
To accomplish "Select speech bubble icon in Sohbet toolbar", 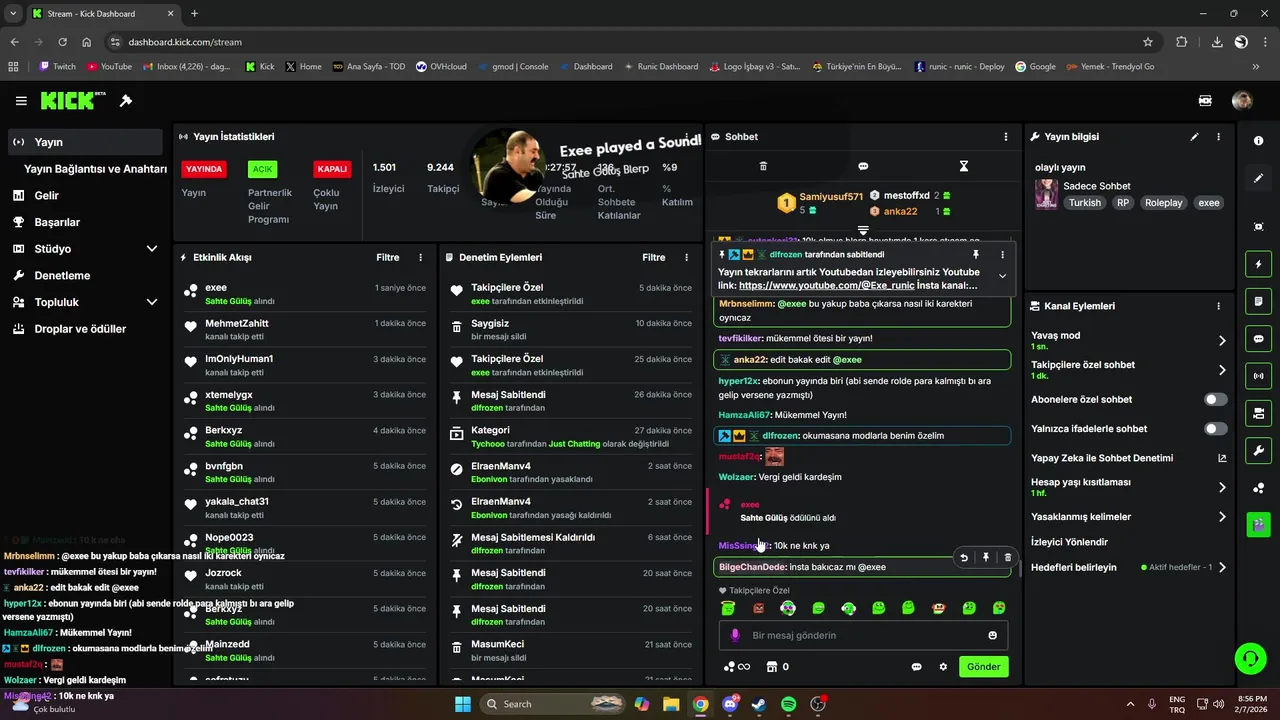I will click(x=863, y=166).
